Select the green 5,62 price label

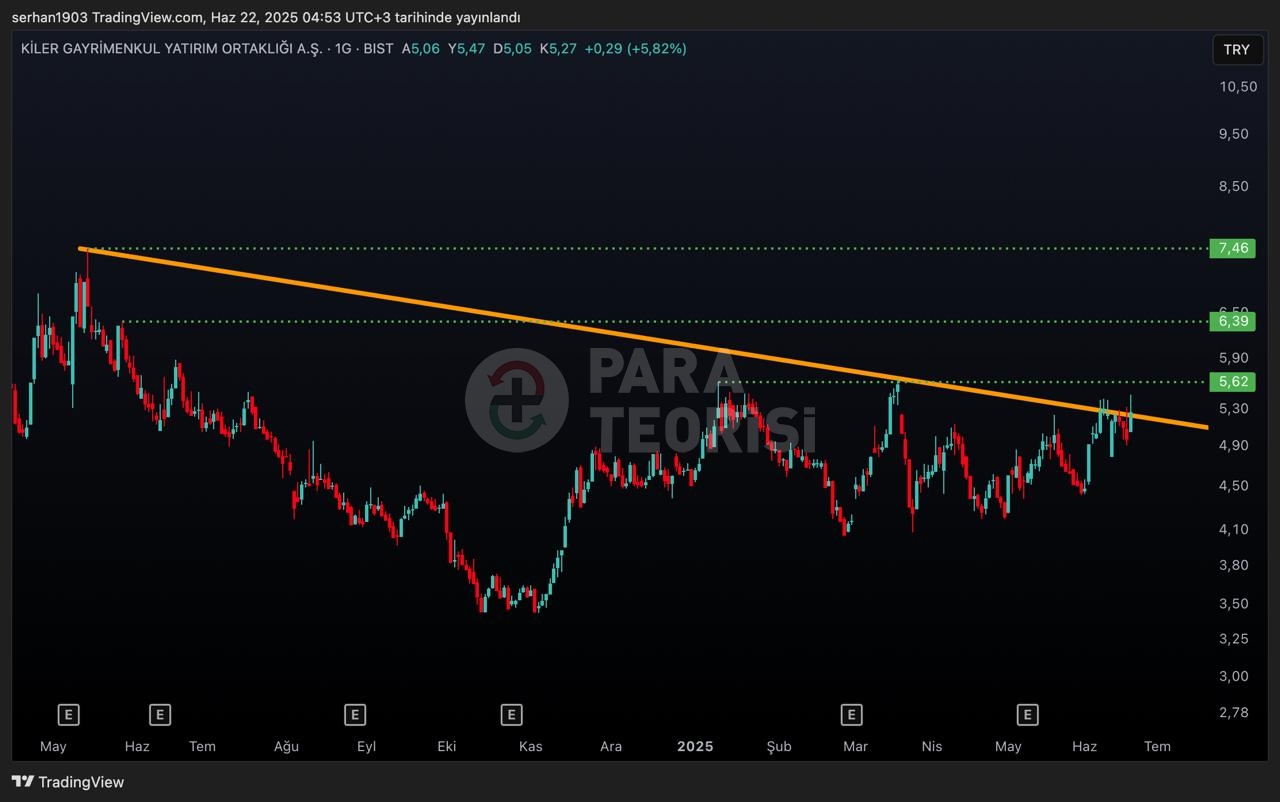tap(1231, 382)
